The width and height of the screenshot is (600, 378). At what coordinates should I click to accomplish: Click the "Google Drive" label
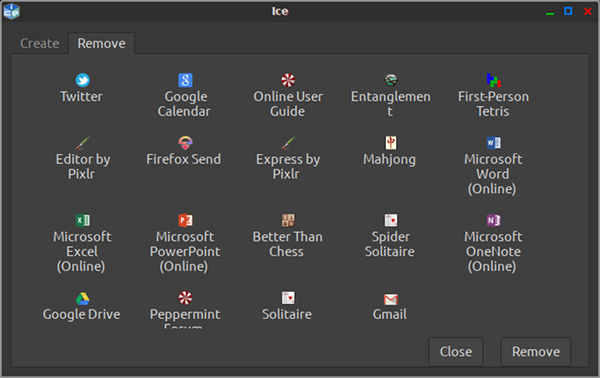click(82, 314)
